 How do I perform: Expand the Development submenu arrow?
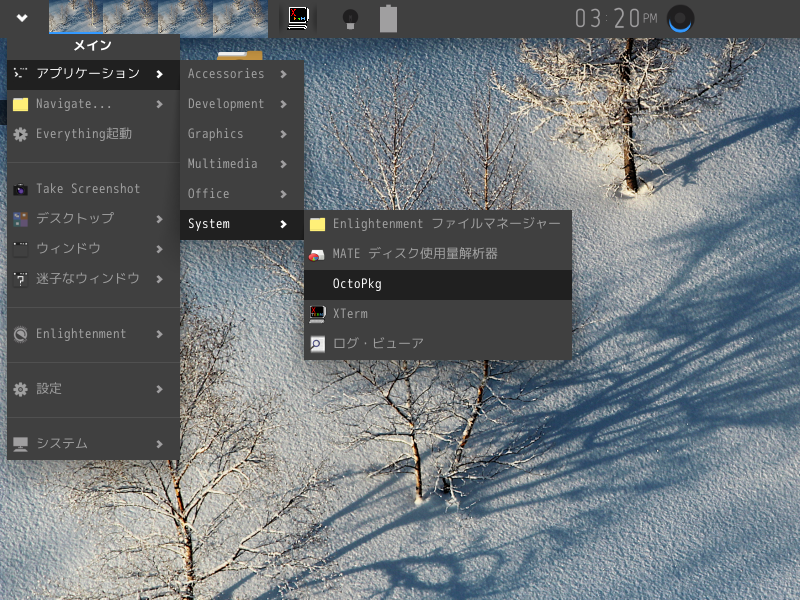click(283, 104)
